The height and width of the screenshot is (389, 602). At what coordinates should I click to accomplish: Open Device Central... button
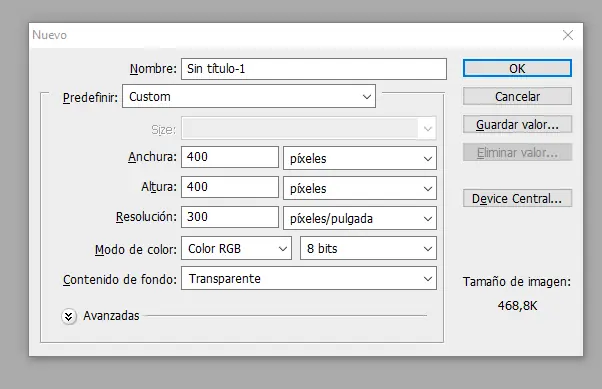click(517, 198)
